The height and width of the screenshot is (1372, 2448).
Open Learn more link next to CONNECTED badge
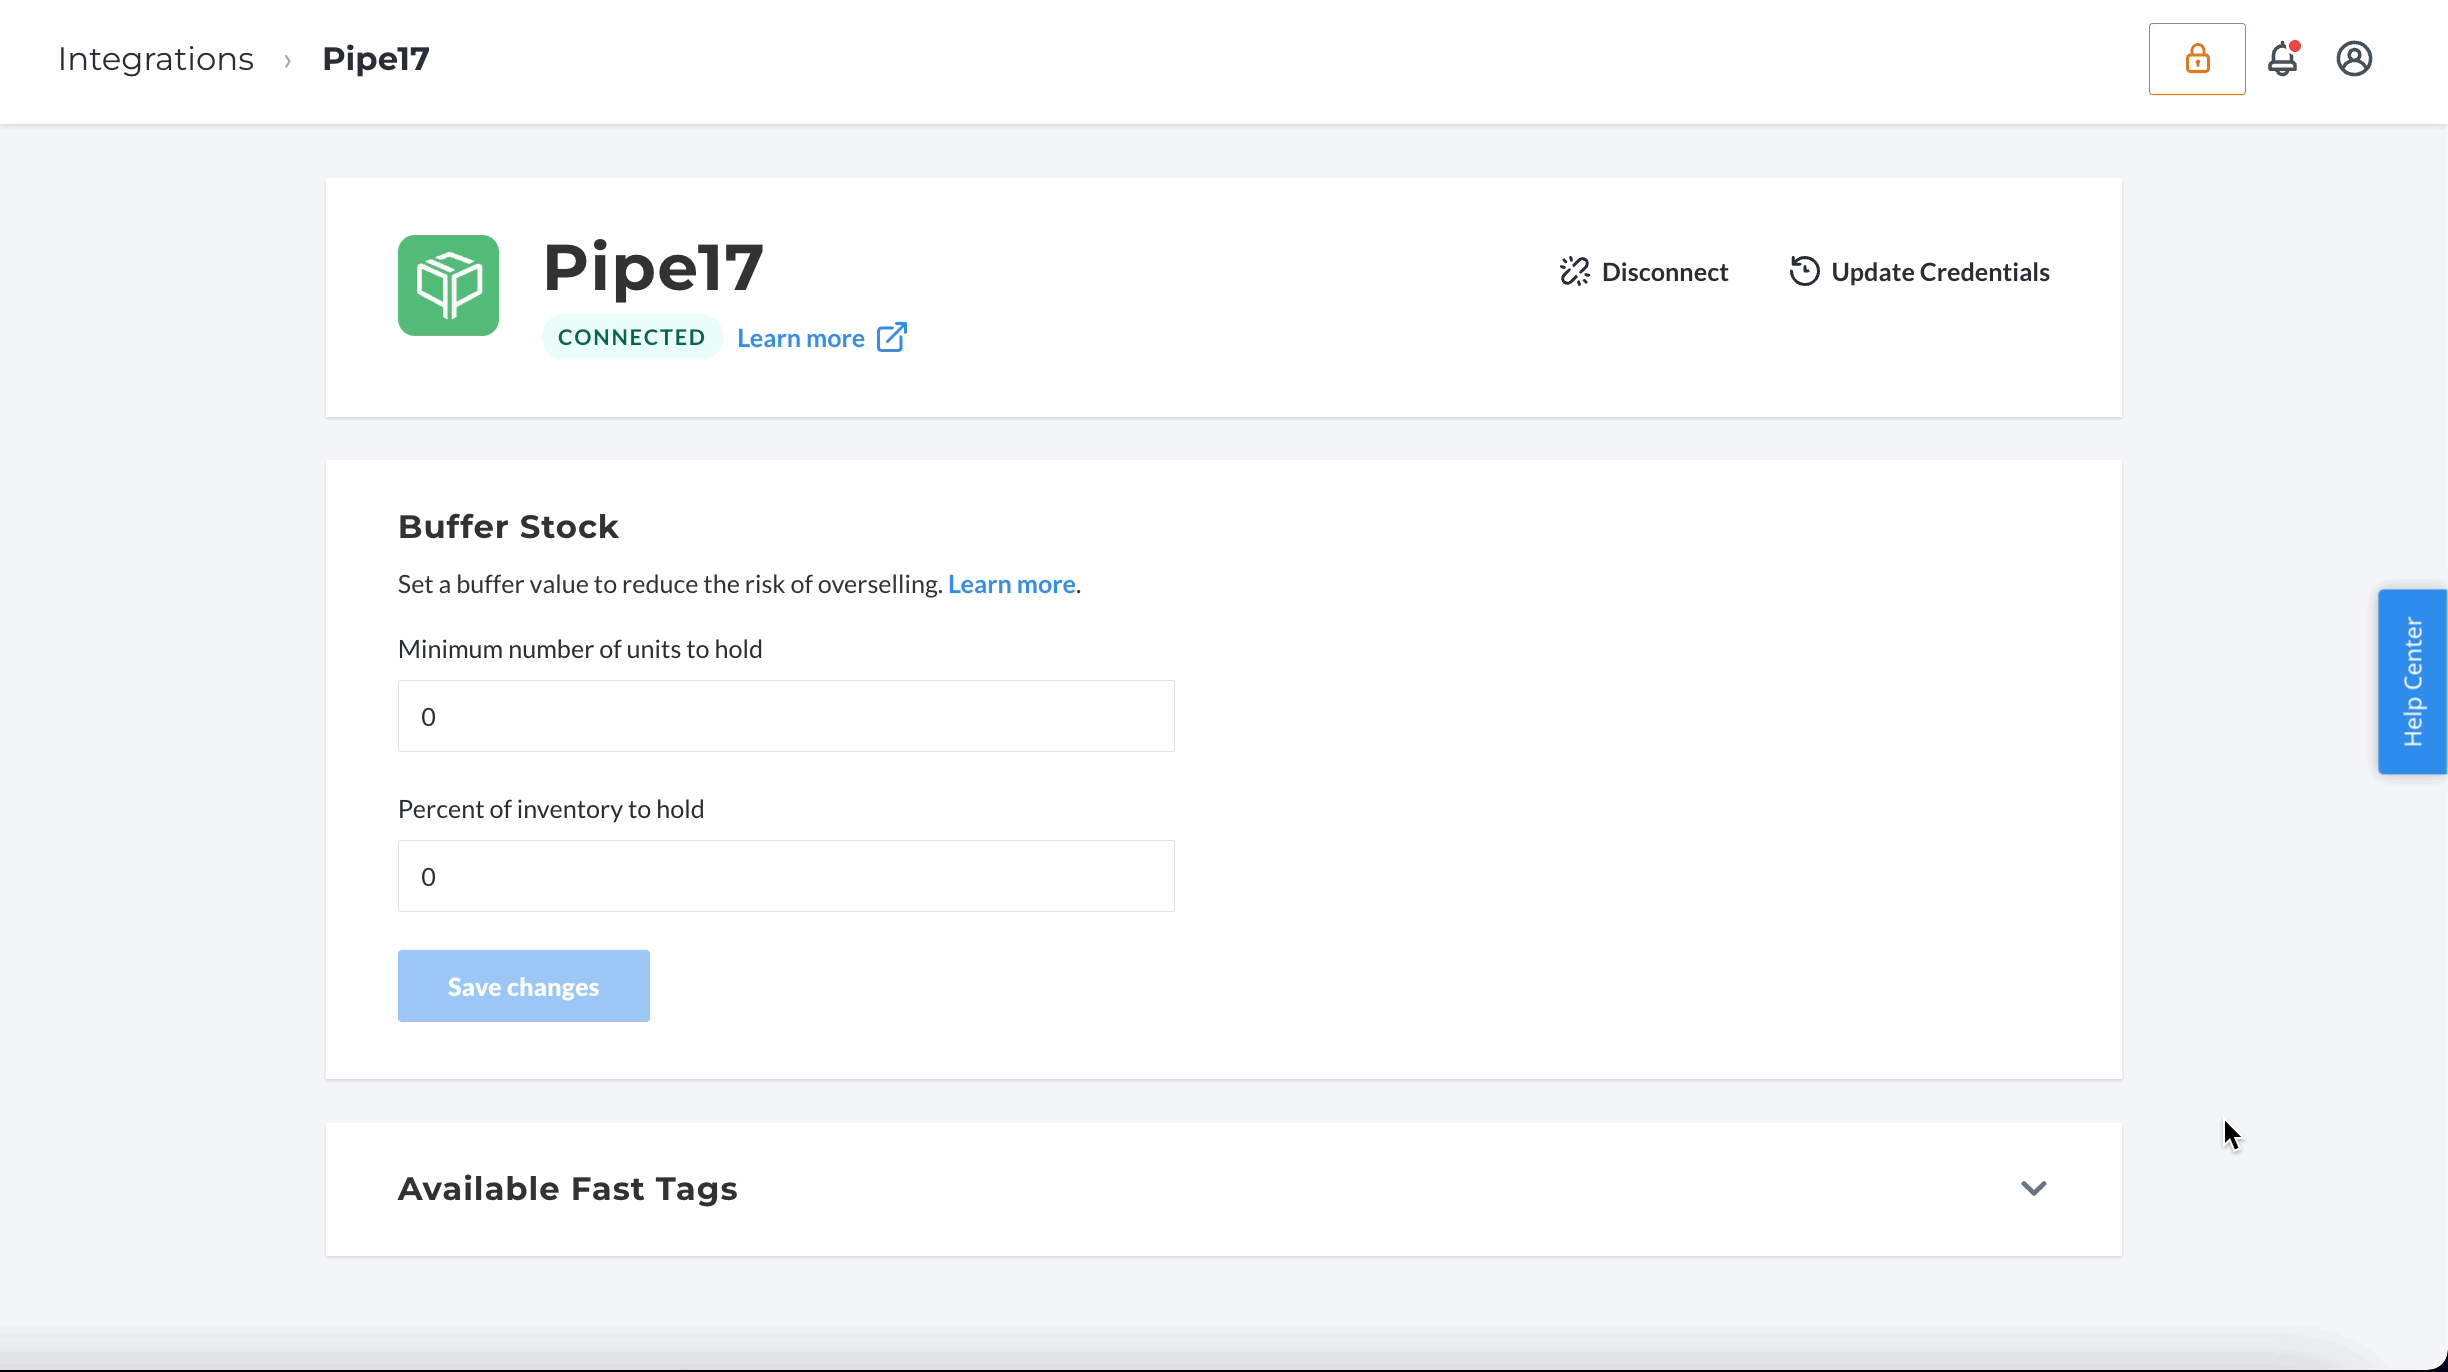pyautogui.click(x=800, y=338)
